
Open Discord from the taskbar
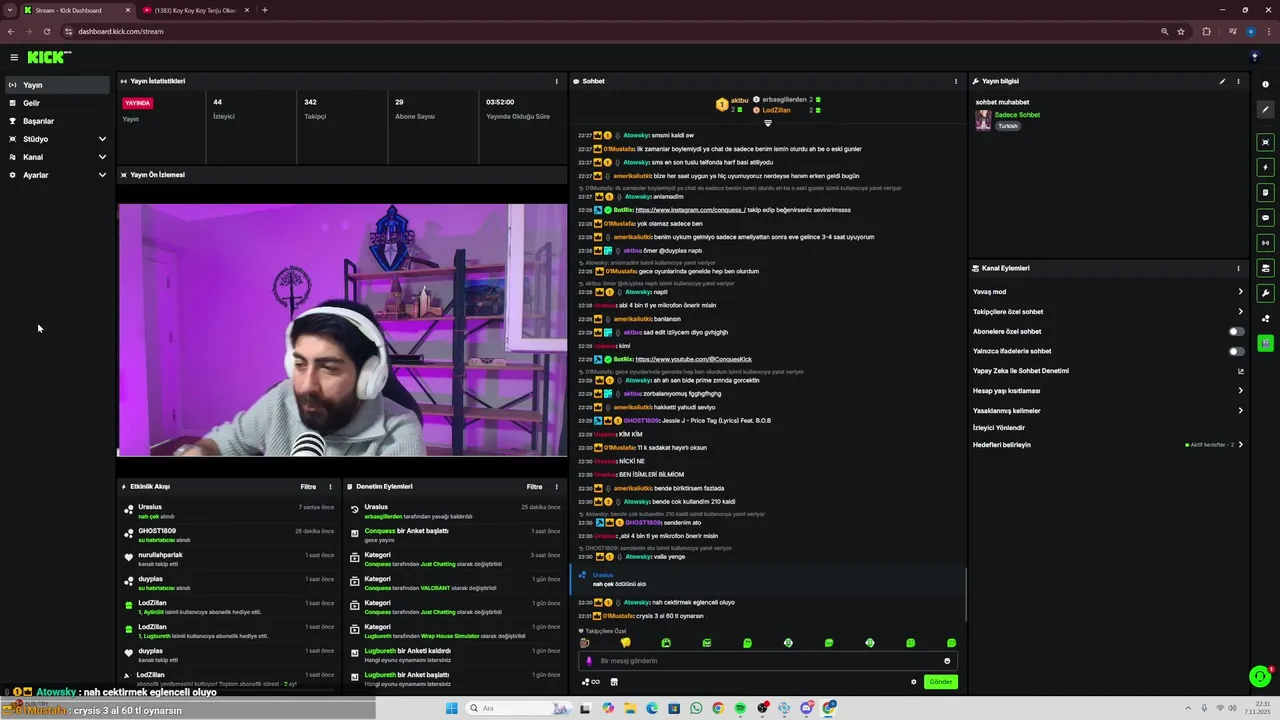pos(807,708)
